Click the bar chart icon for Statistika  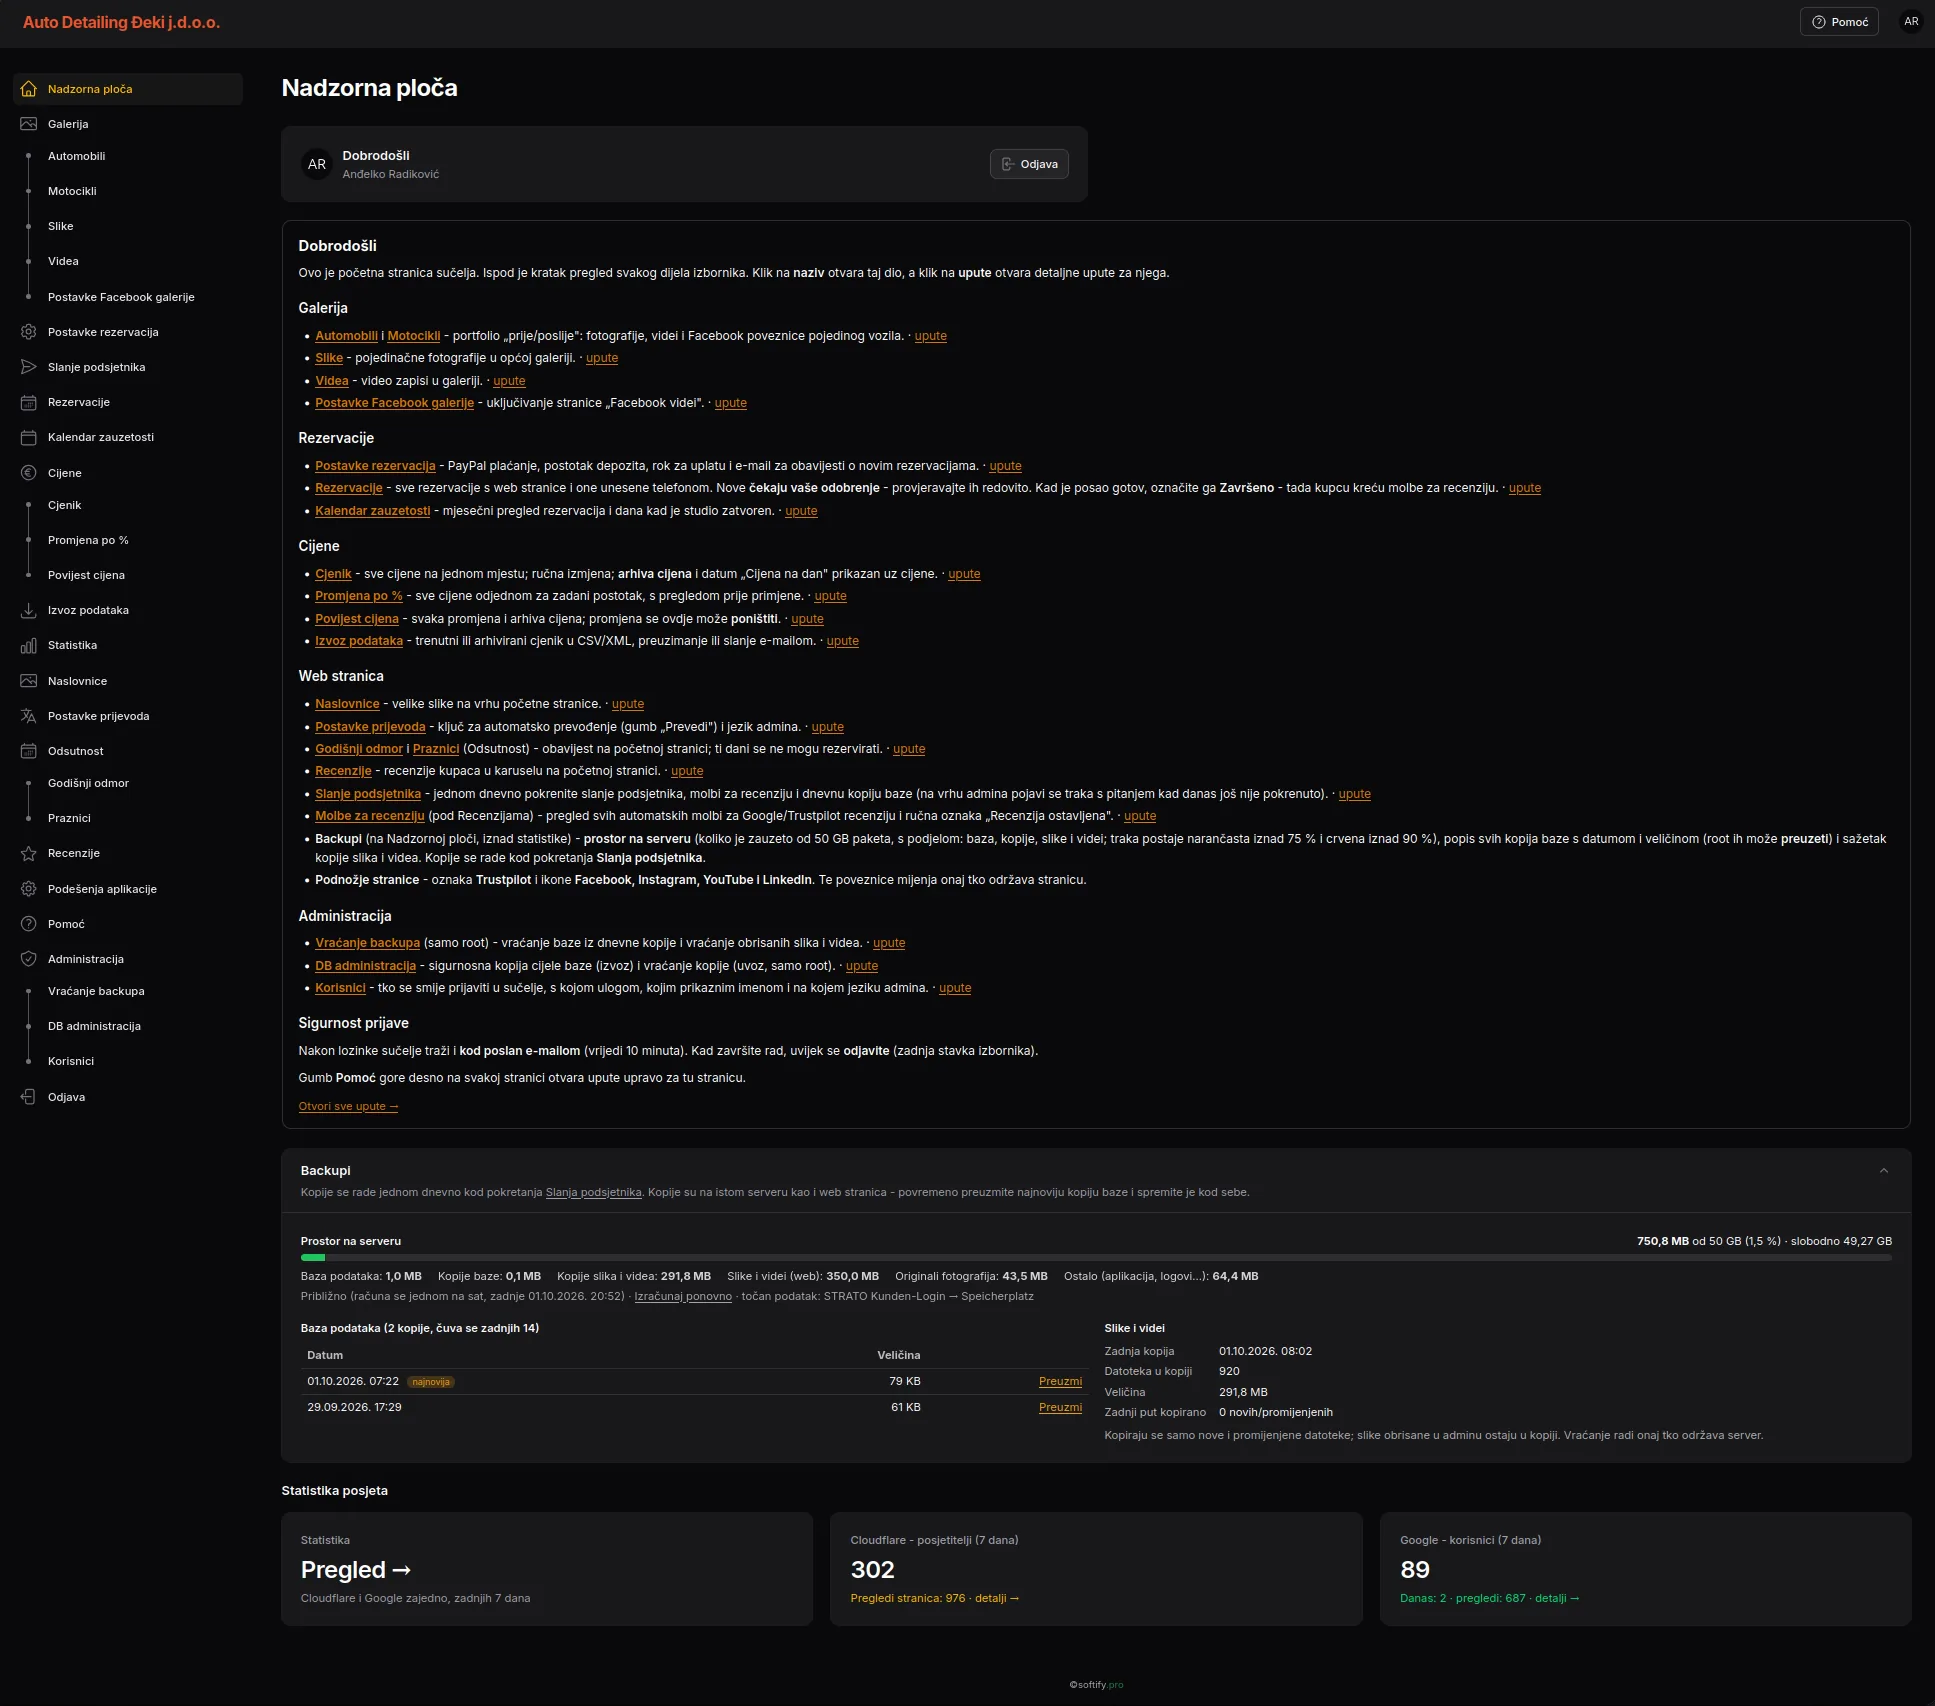[29, 645]
